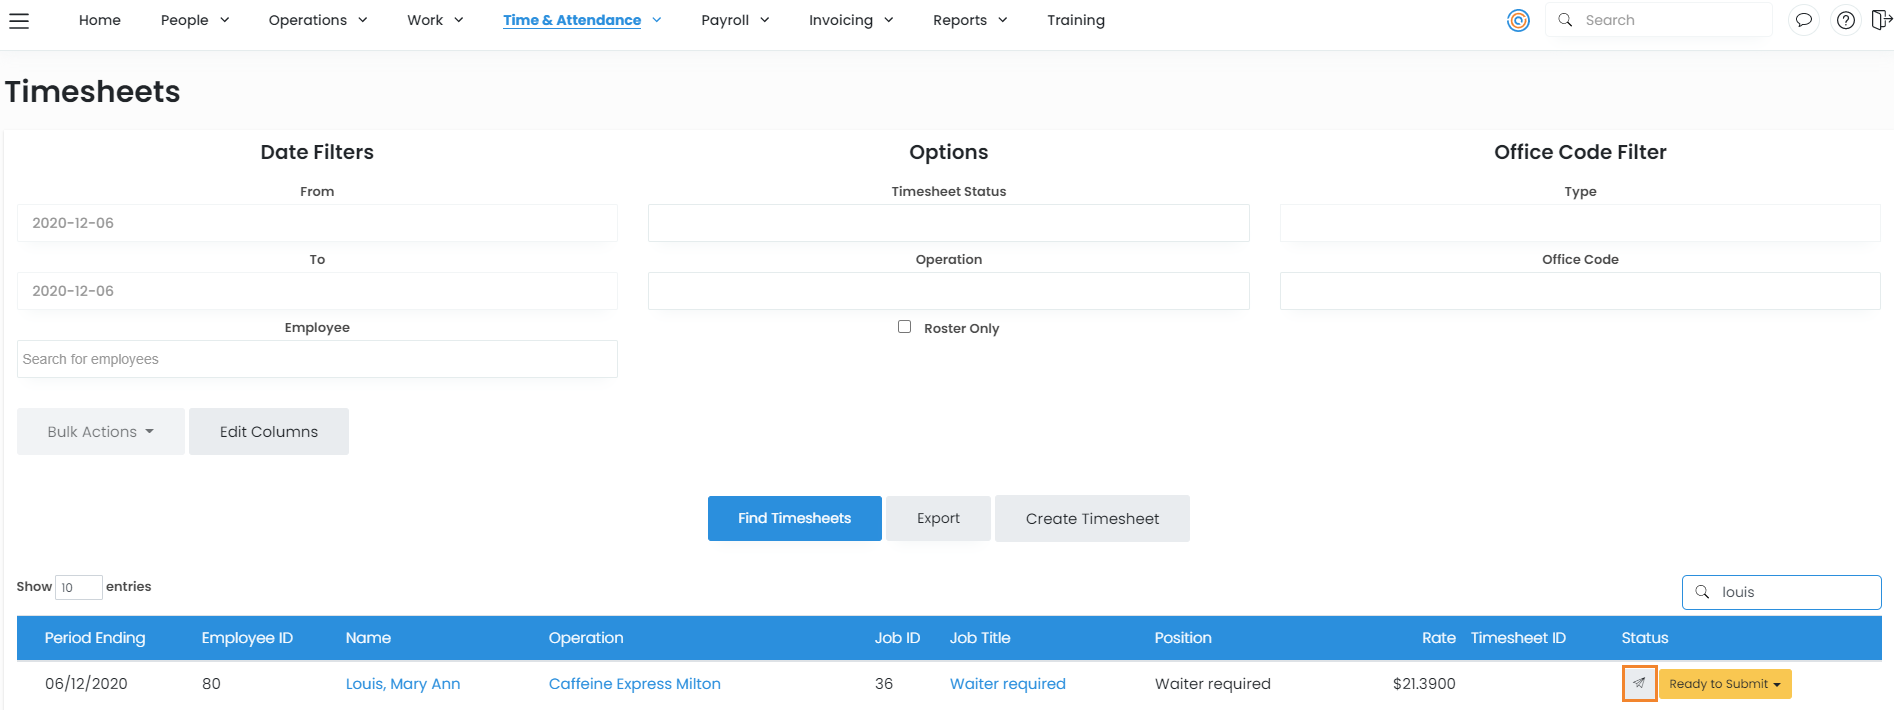
Task: Open the Ready to Submit status dropdown
Action: tap(1724, 684)
